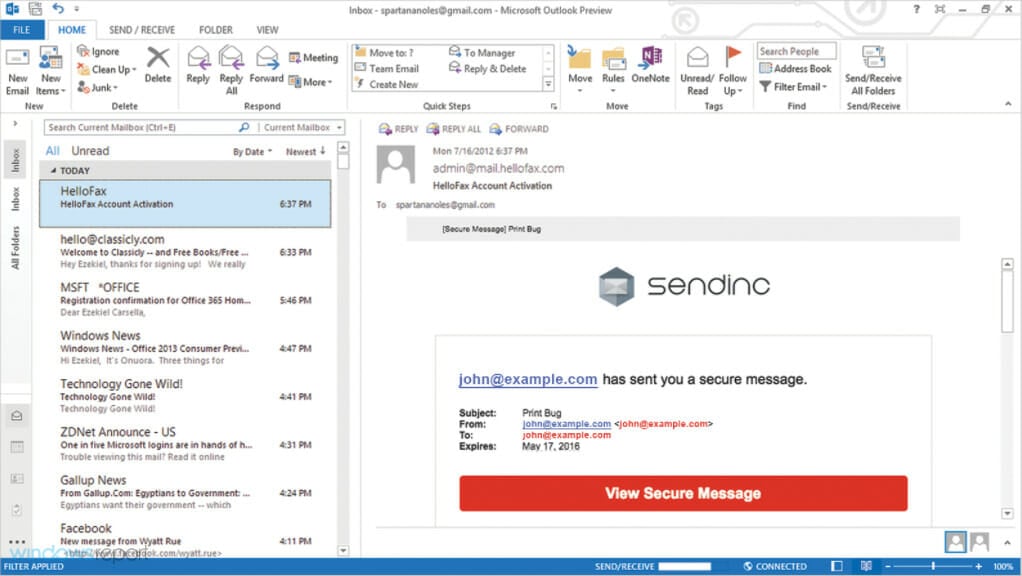Click REPLY ALL in the reading pane
The image size is (1022, 576).
[453, 129]
